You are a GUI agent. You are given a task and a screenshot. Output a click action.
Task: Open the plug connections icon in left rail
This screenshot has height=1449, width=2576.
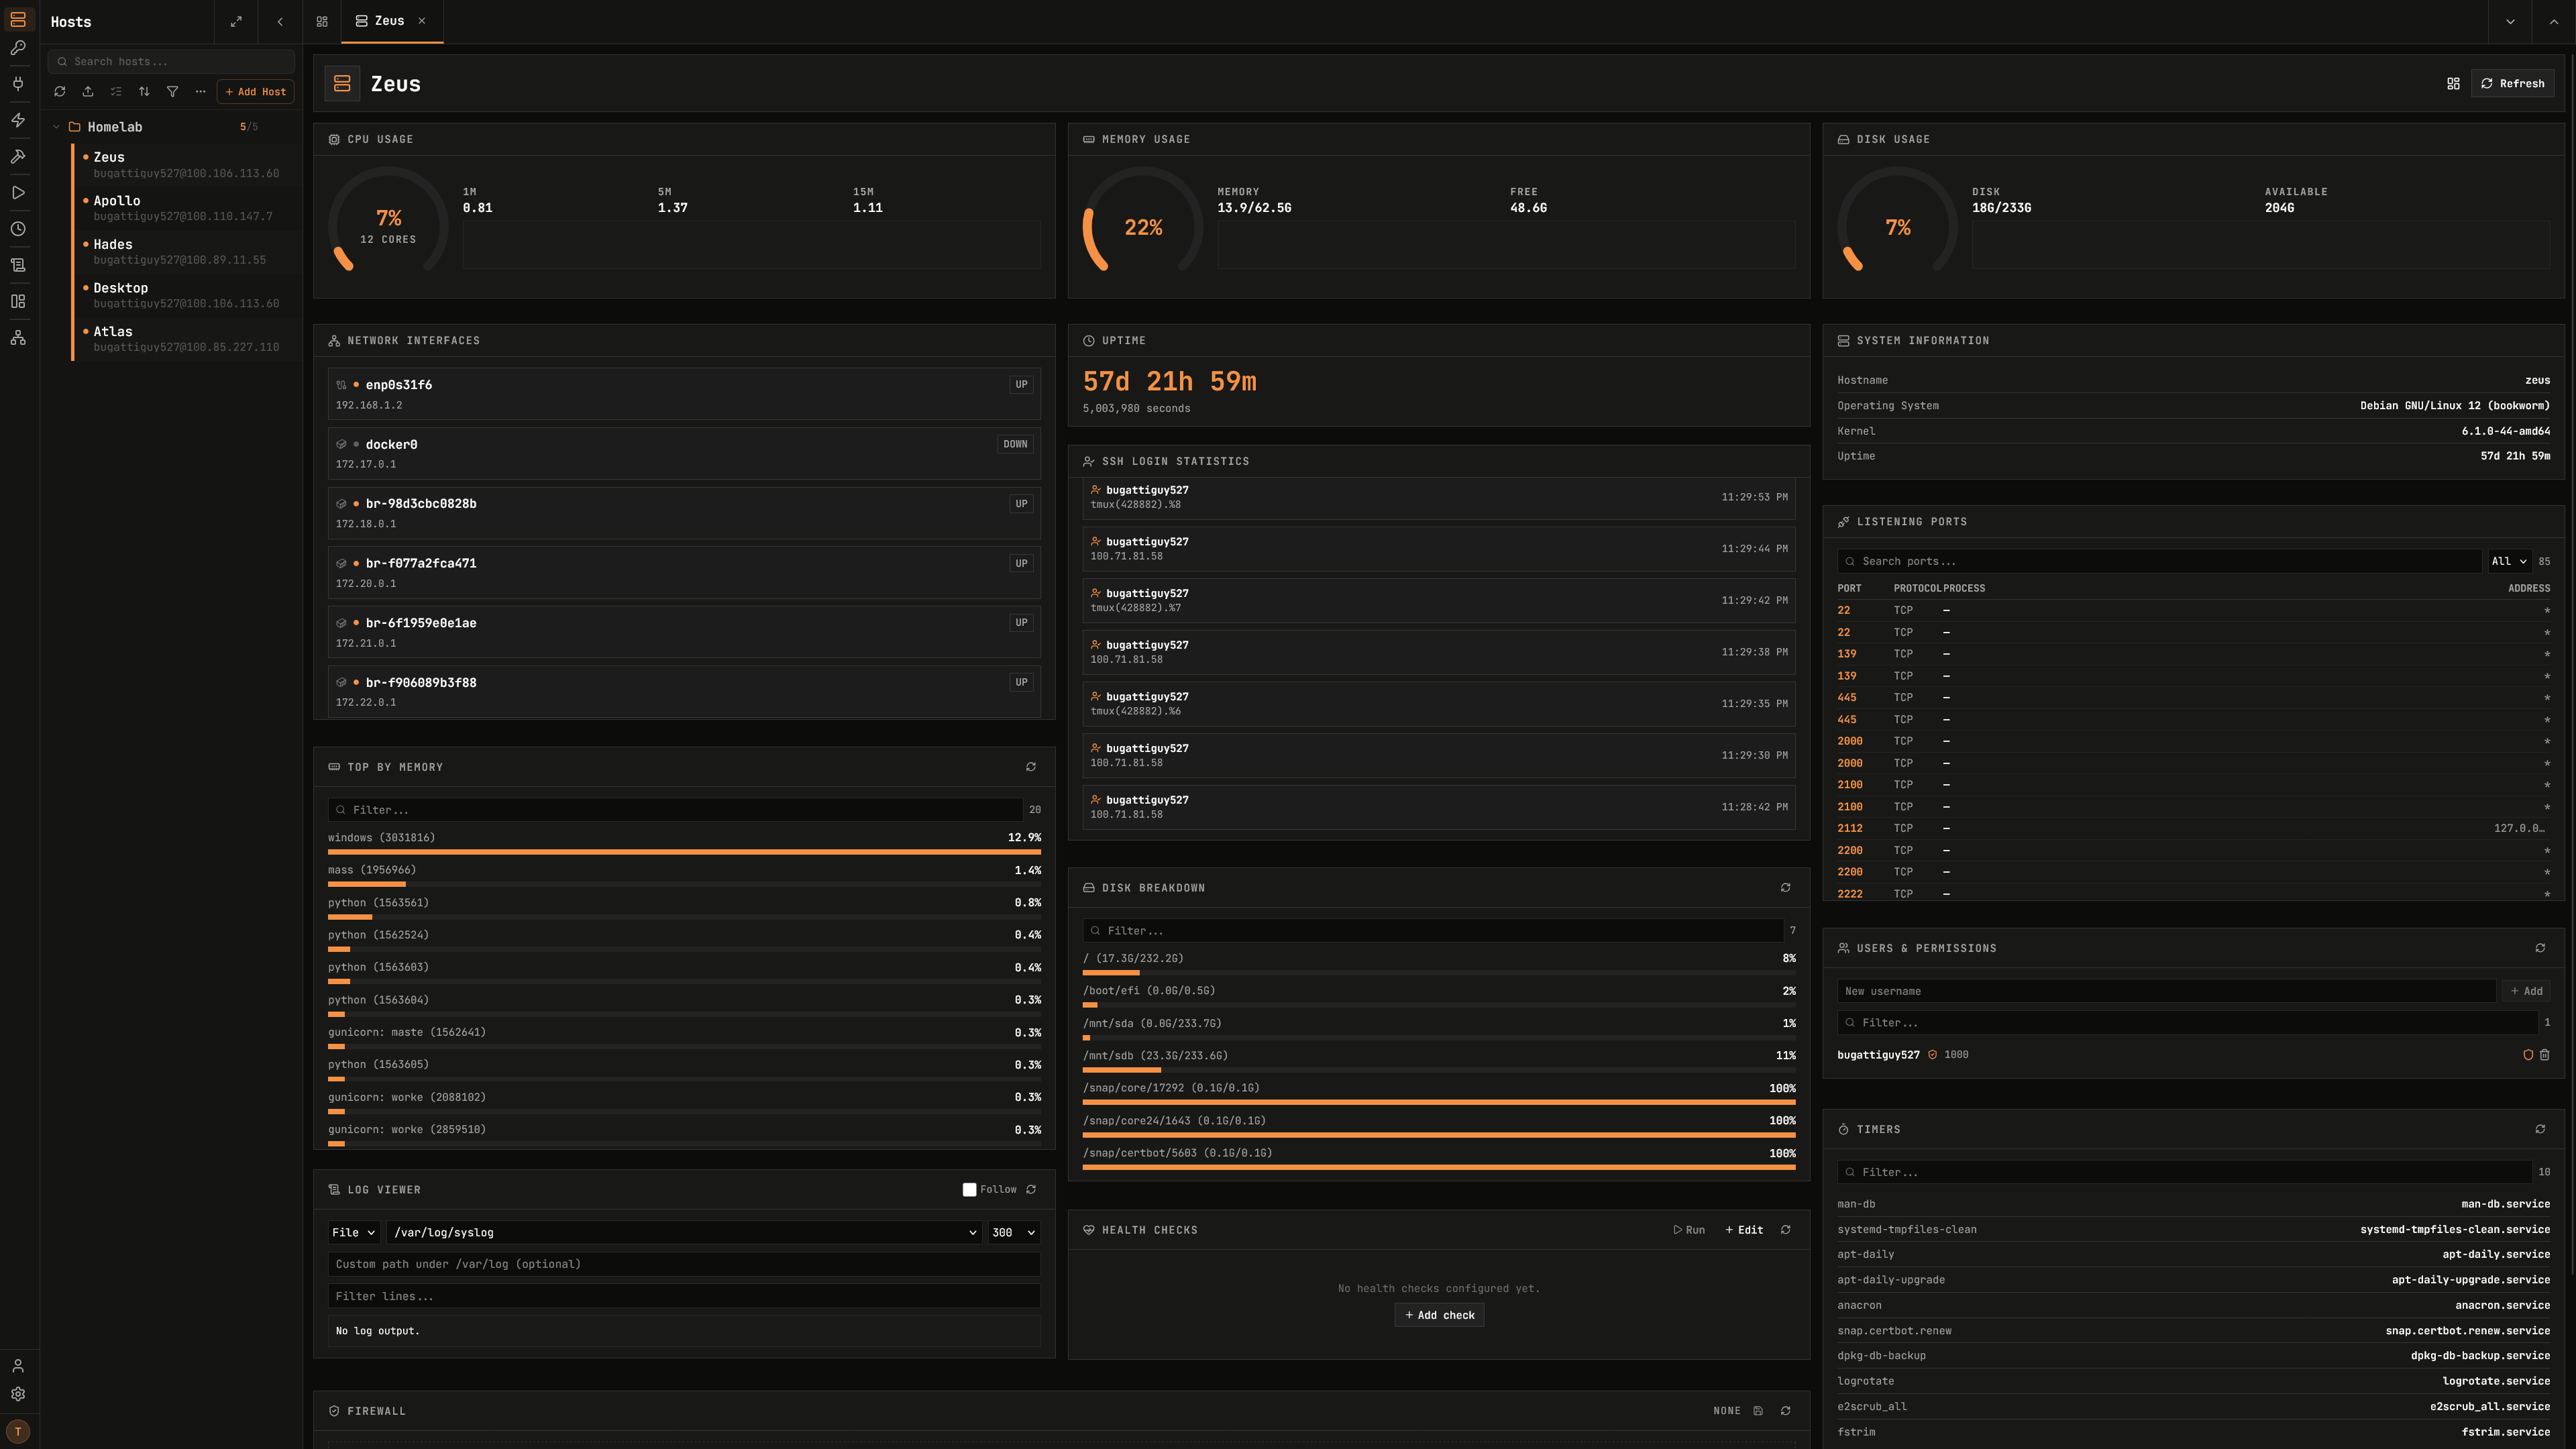coord(18,83)
